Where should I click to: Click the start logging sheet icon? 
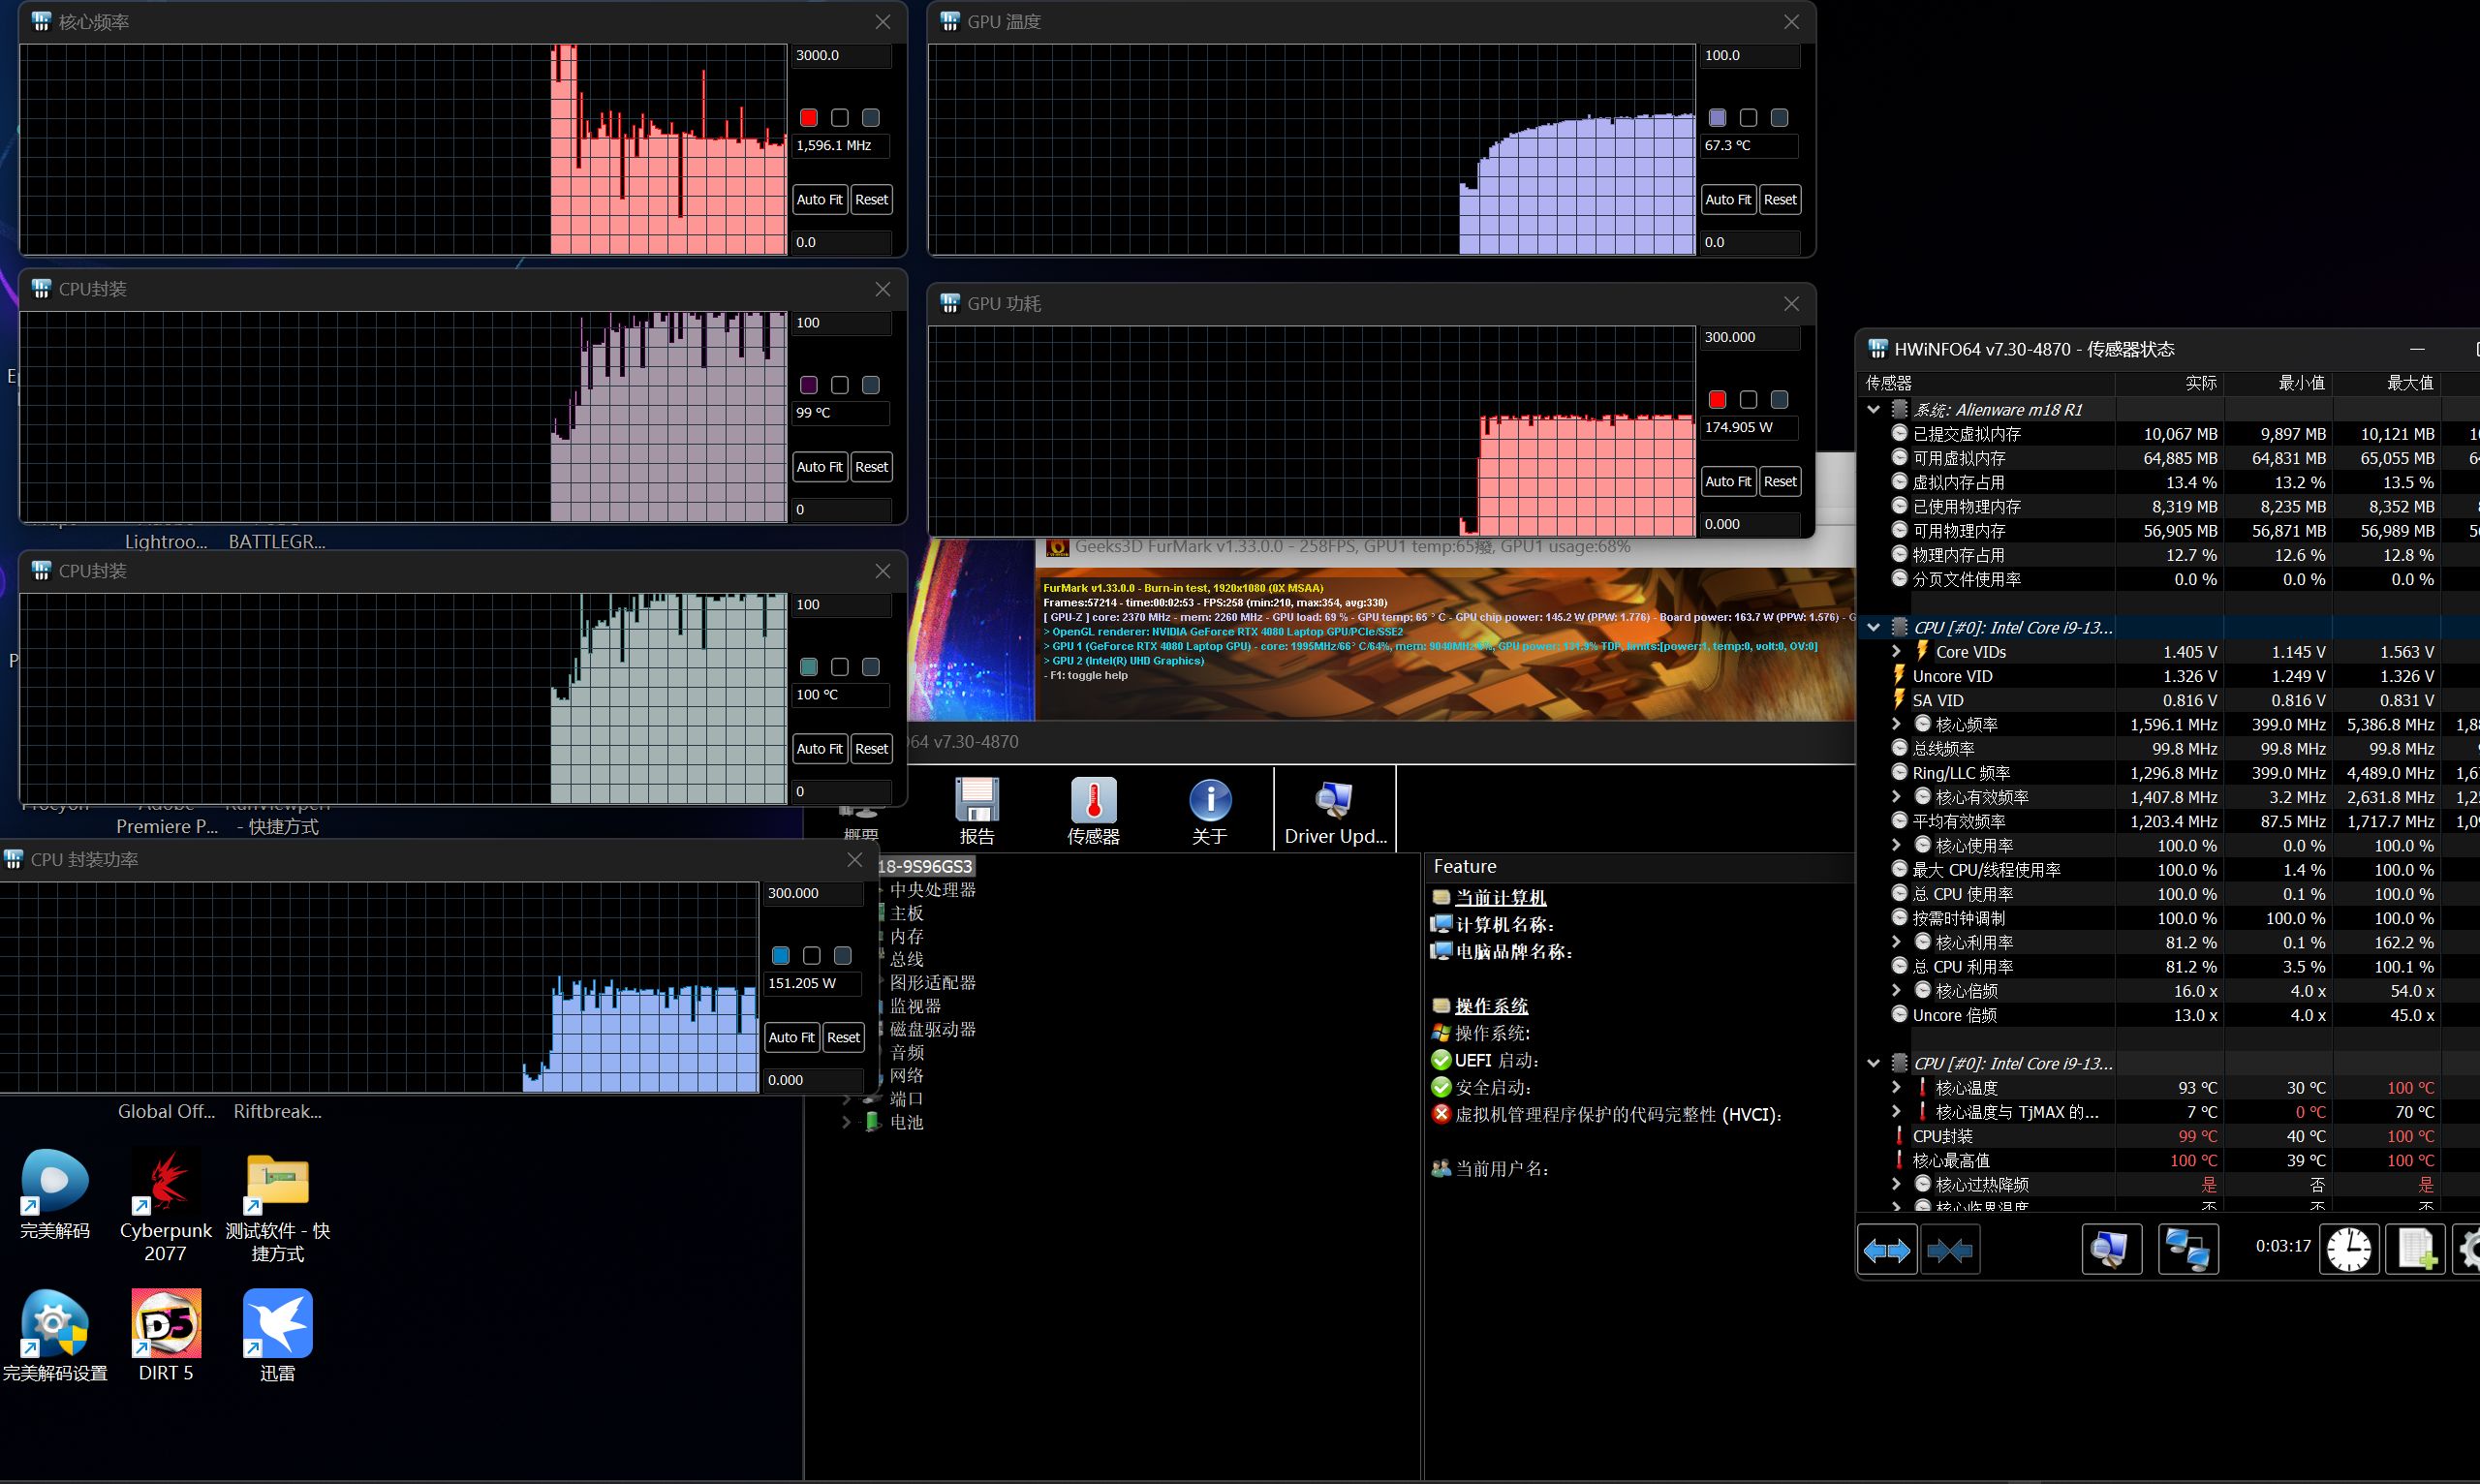coord(2415,1249)
